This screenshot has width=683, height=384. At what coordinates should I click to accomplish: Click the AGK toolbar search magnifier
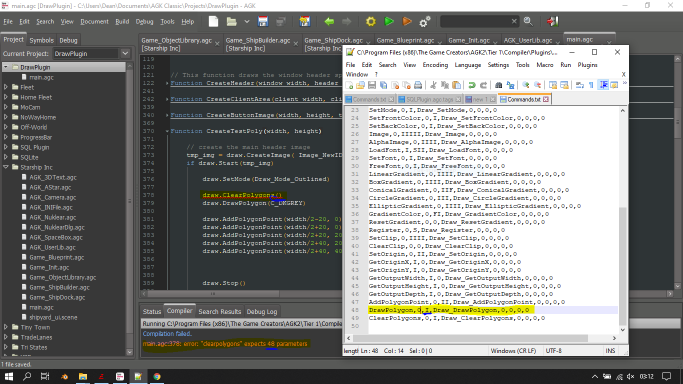point(528,21)
